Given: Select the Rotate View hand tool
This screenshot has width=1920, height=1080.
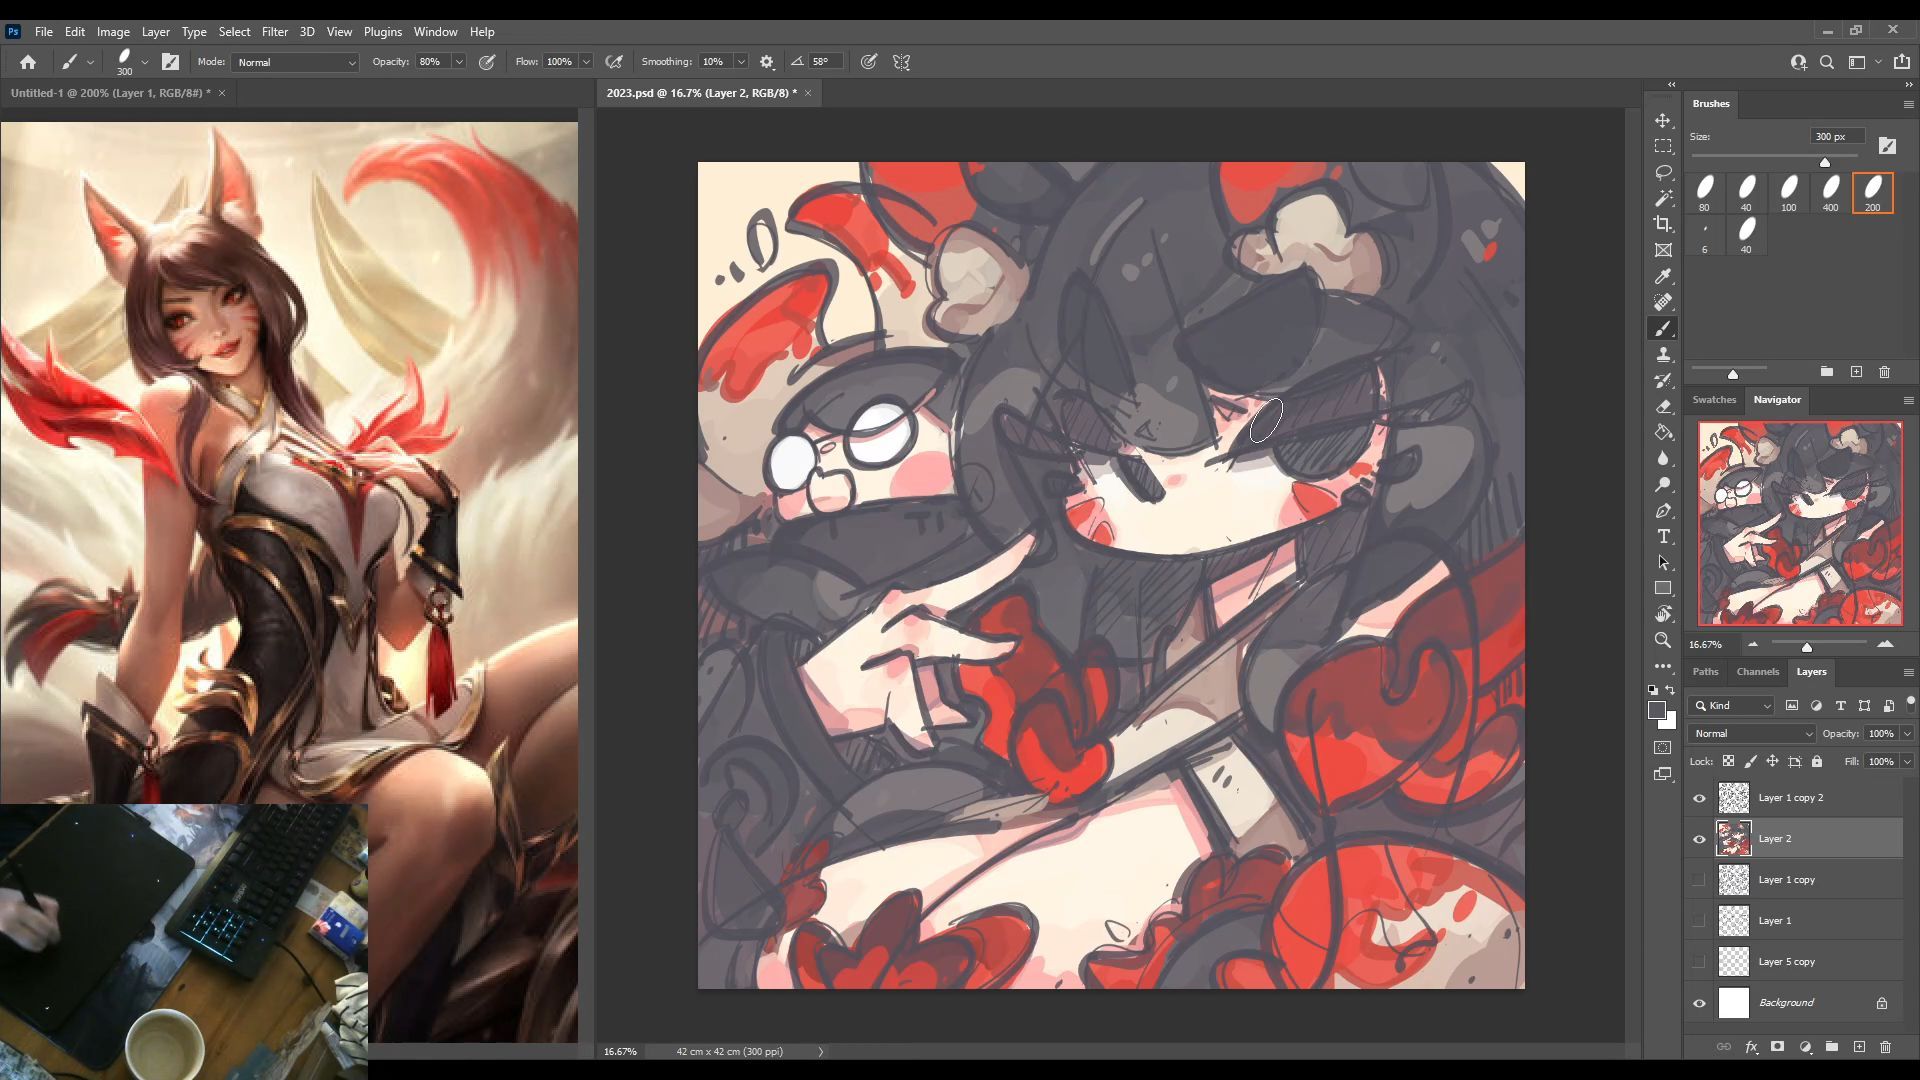Looking at the screenshot, I should click(x=1663, y=614).
